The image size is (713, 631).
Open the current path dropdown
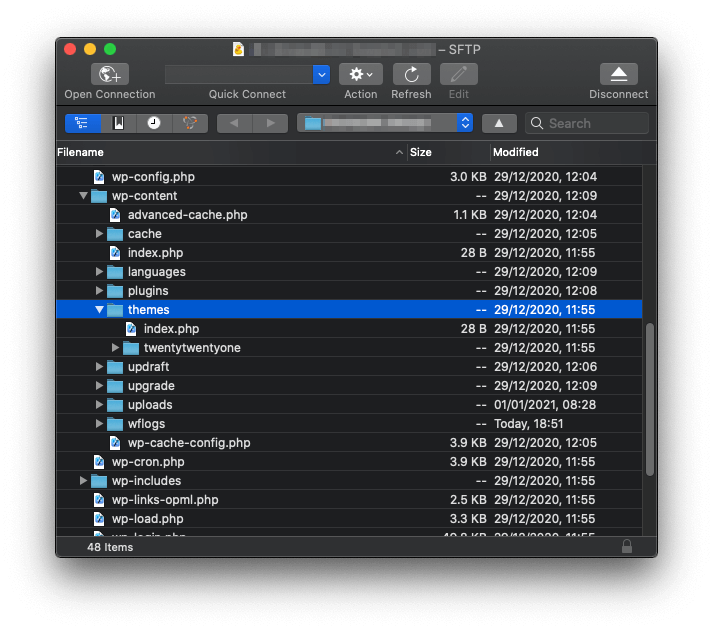pos(464,123)
